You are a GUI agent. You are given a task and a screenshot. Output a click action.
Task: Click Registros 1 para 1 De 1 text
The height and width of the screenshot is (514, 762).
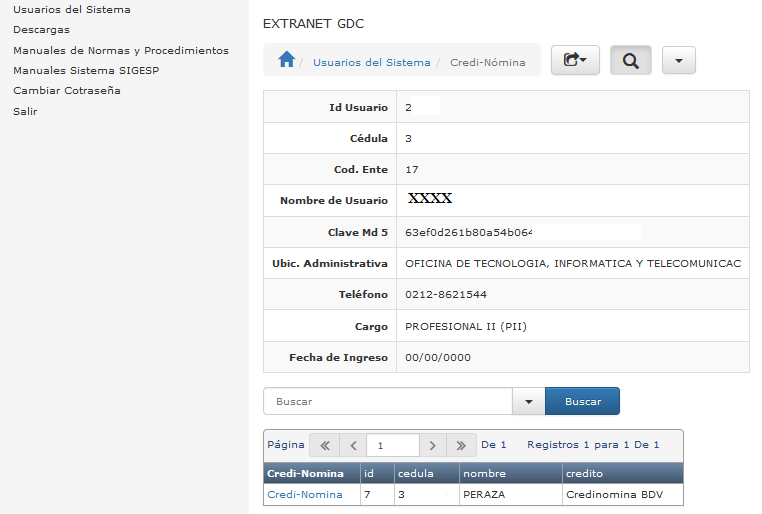593,445
